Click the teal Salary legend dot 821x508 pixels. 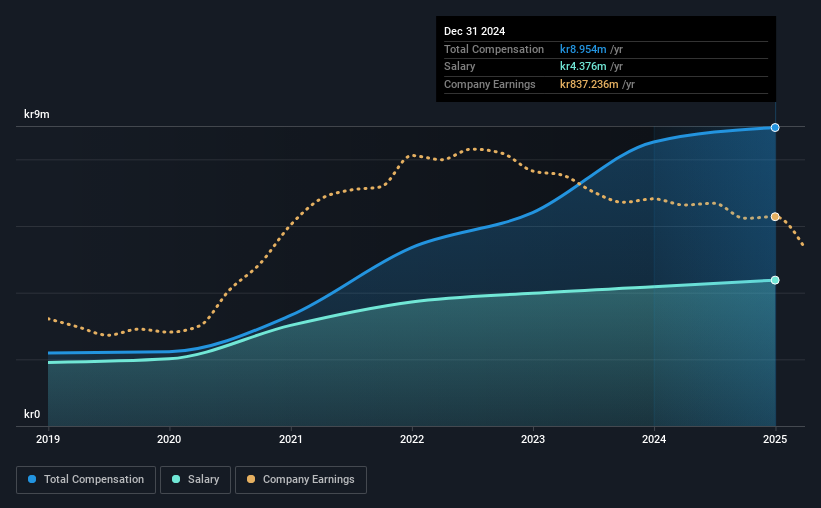pyautogui.click(x=176, y=479)
